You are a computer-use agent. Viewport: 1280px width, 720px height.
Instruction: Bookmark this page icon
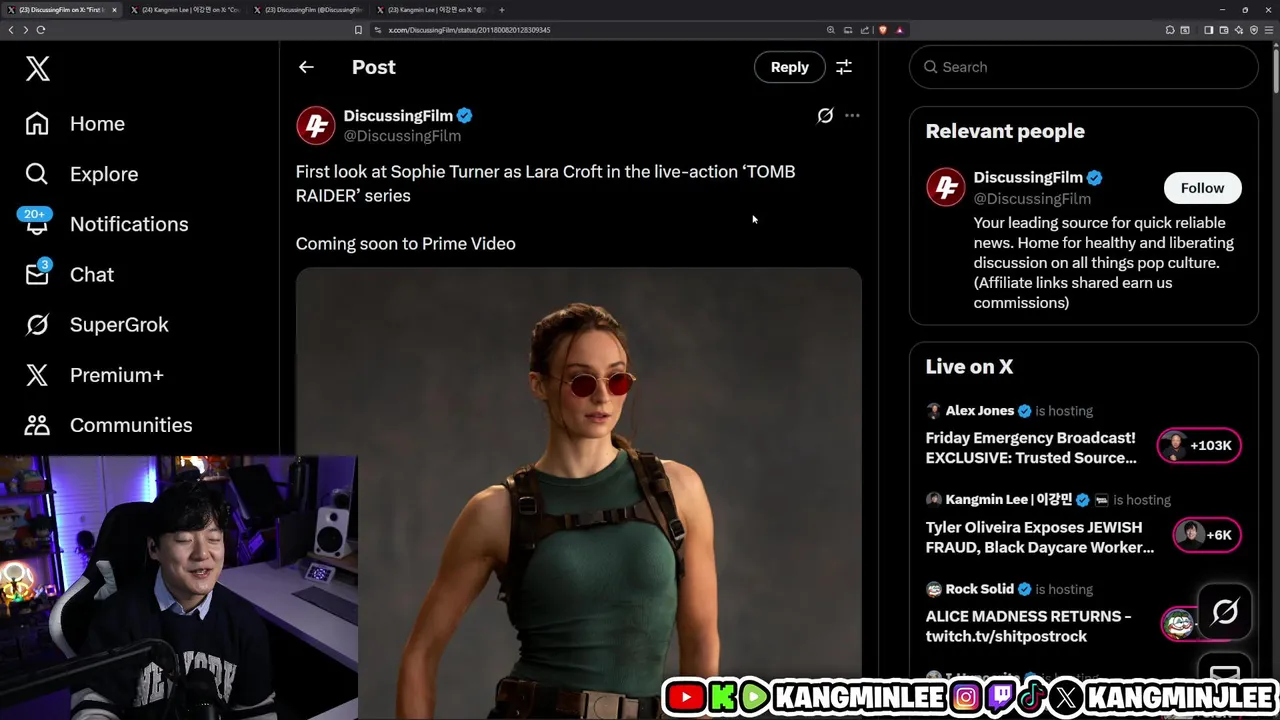(x=358, y=30)
